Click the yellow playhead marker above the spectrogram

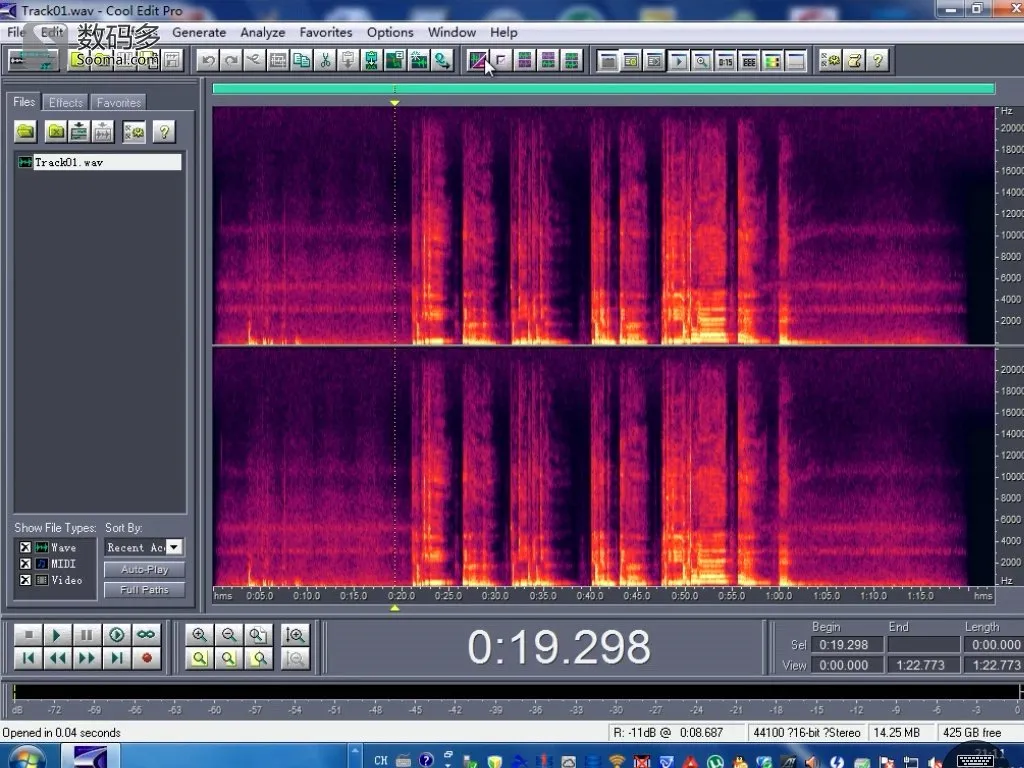click(394, 103)
